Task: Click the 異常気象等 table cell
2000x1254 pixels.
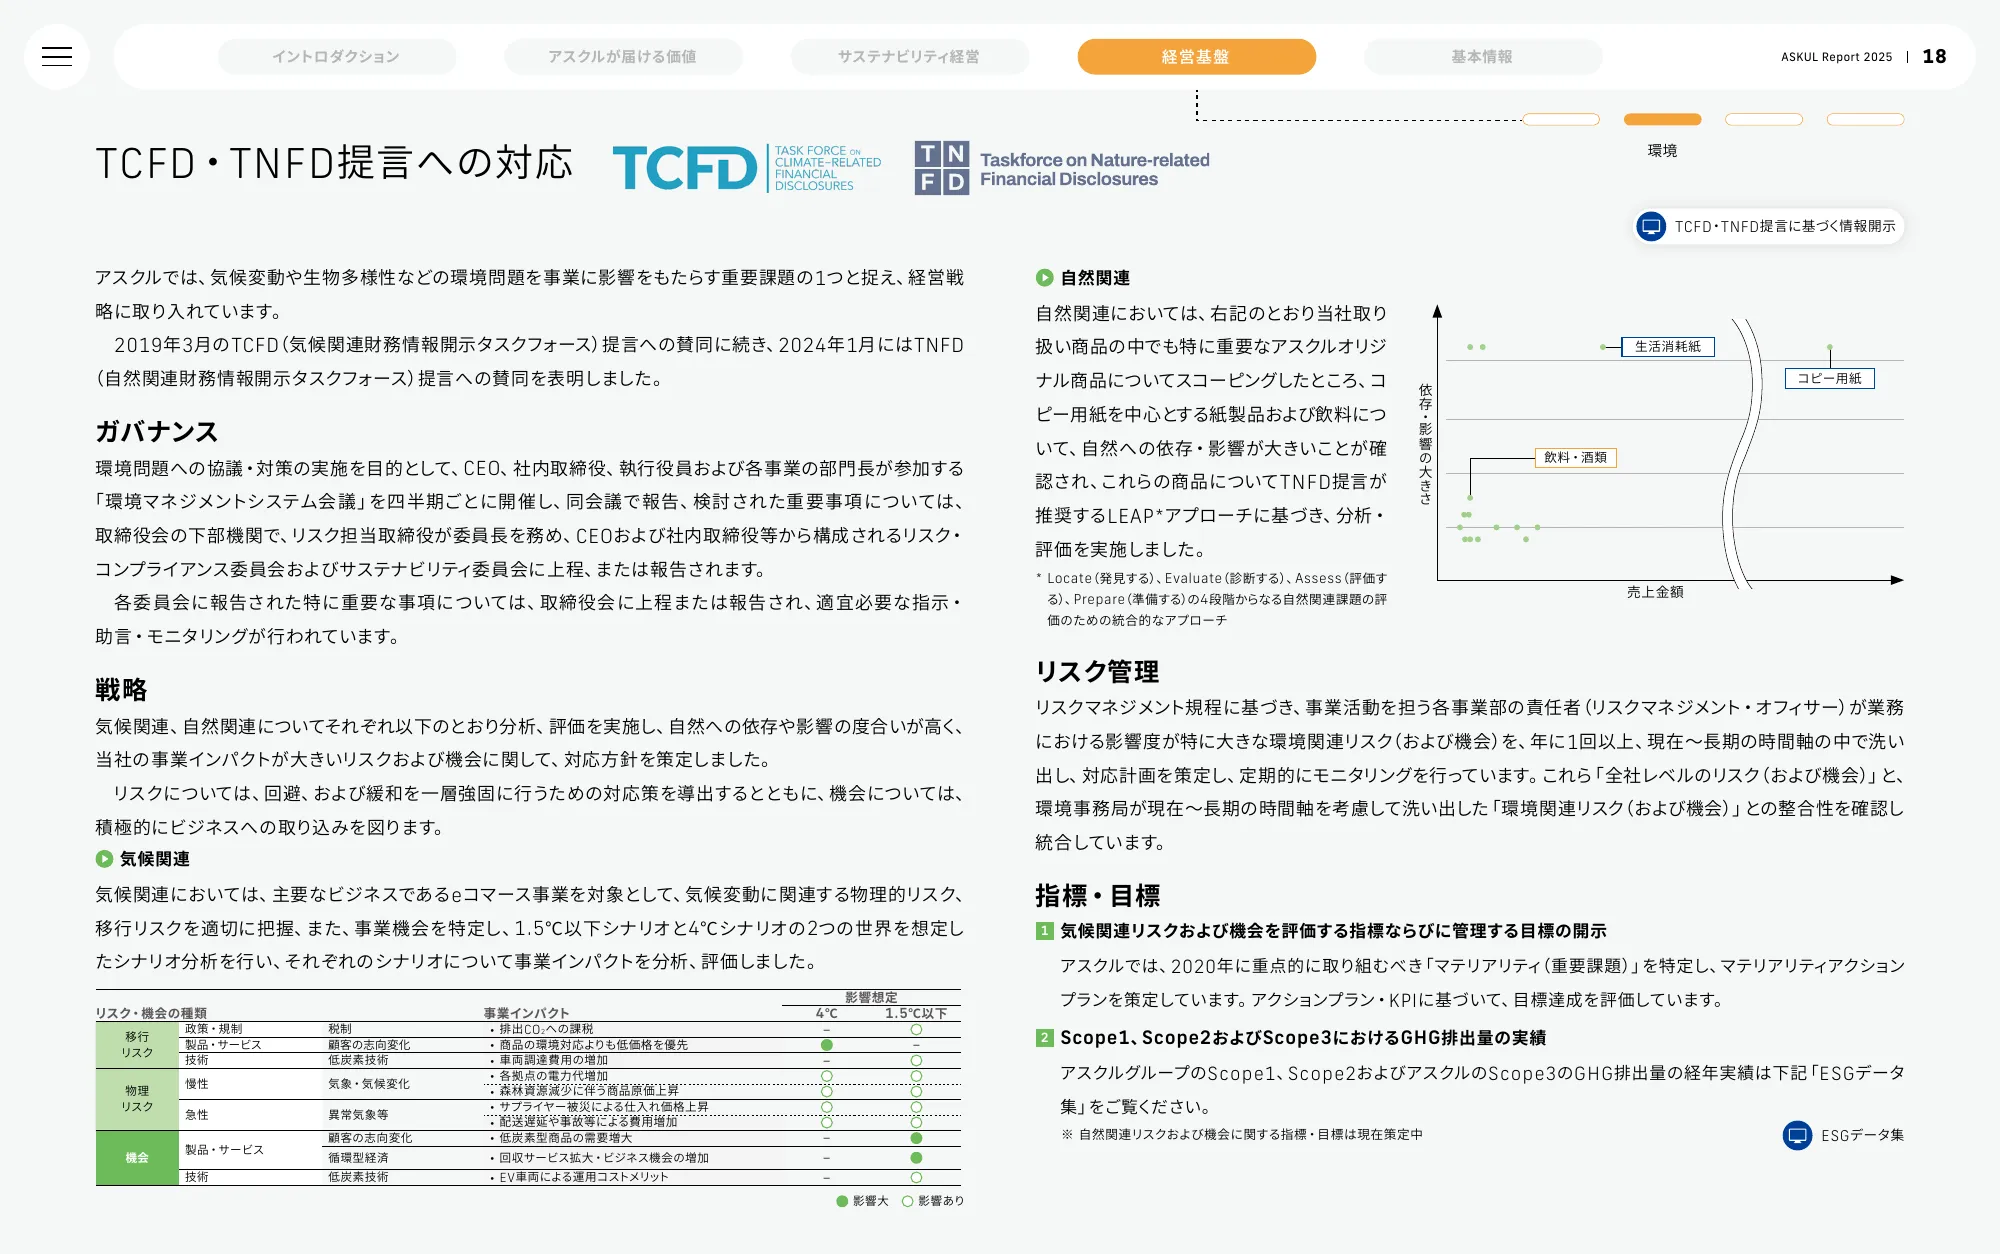Action: coord(358,1115)
